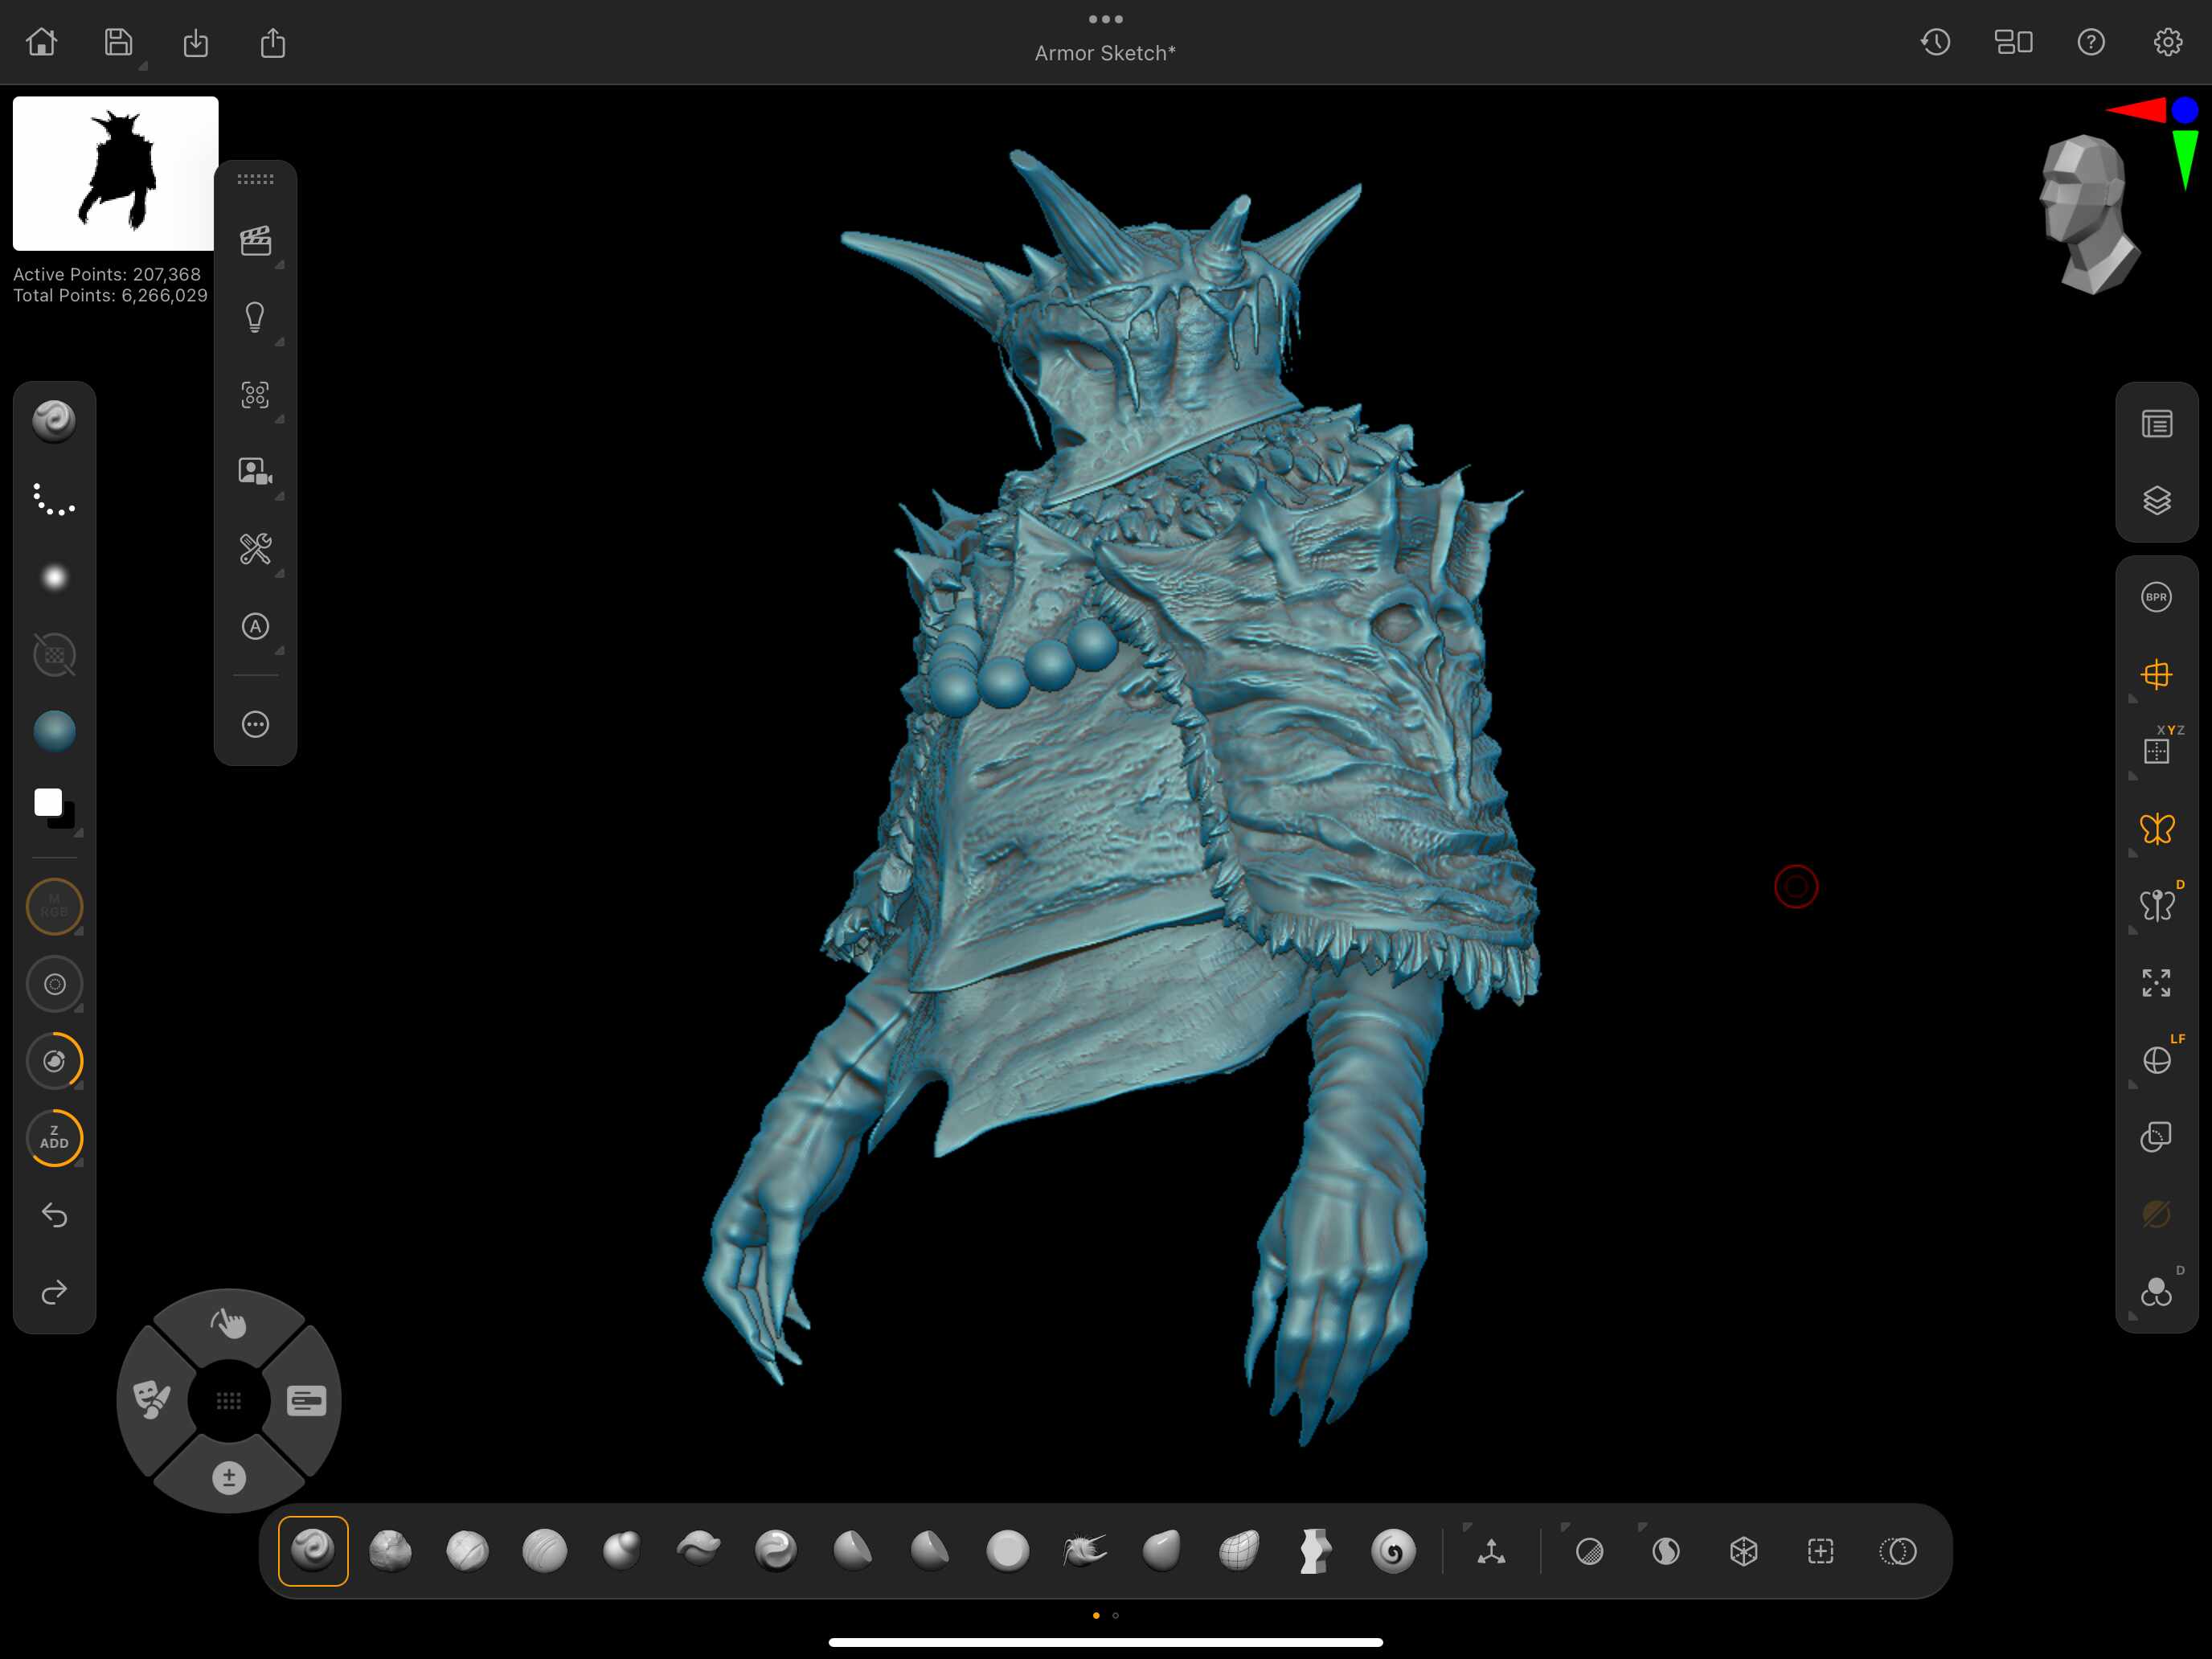Click the white foreground color swatch
The image size is (2212, 1659).
[47, 801]
